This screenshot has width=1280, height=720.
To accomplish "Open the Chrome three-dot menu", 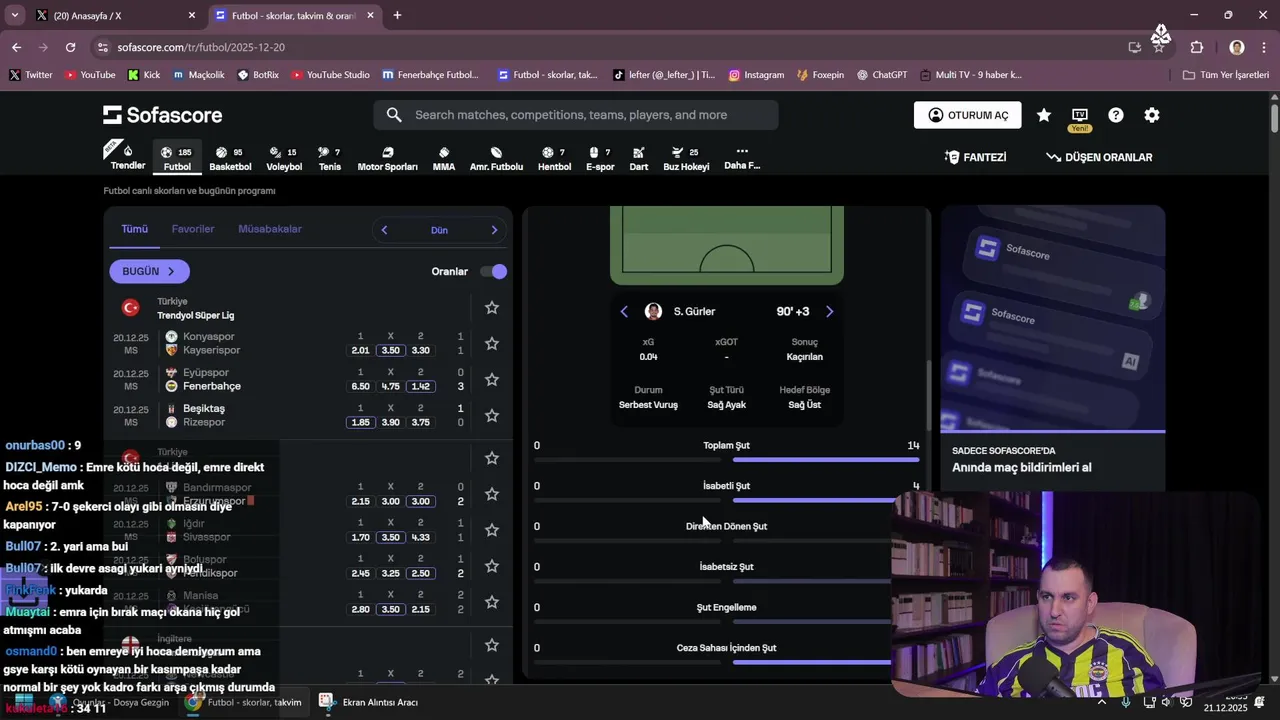I will click(x=1262, y=47).
